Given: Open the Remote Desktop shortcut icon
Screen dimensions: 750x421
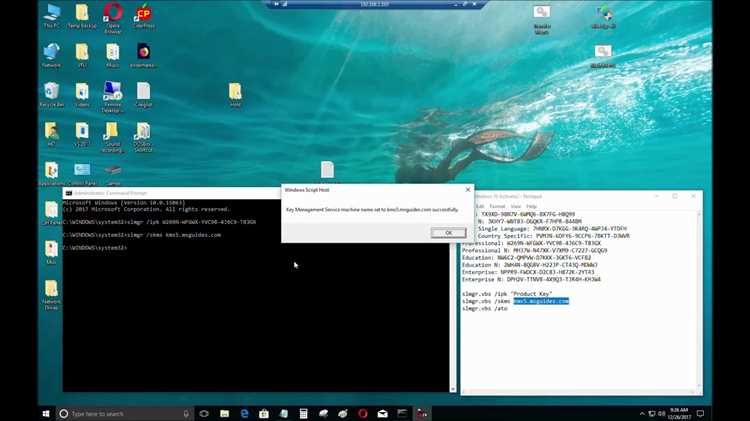Looking at the screenshot, I should click(x=112, y=97).
